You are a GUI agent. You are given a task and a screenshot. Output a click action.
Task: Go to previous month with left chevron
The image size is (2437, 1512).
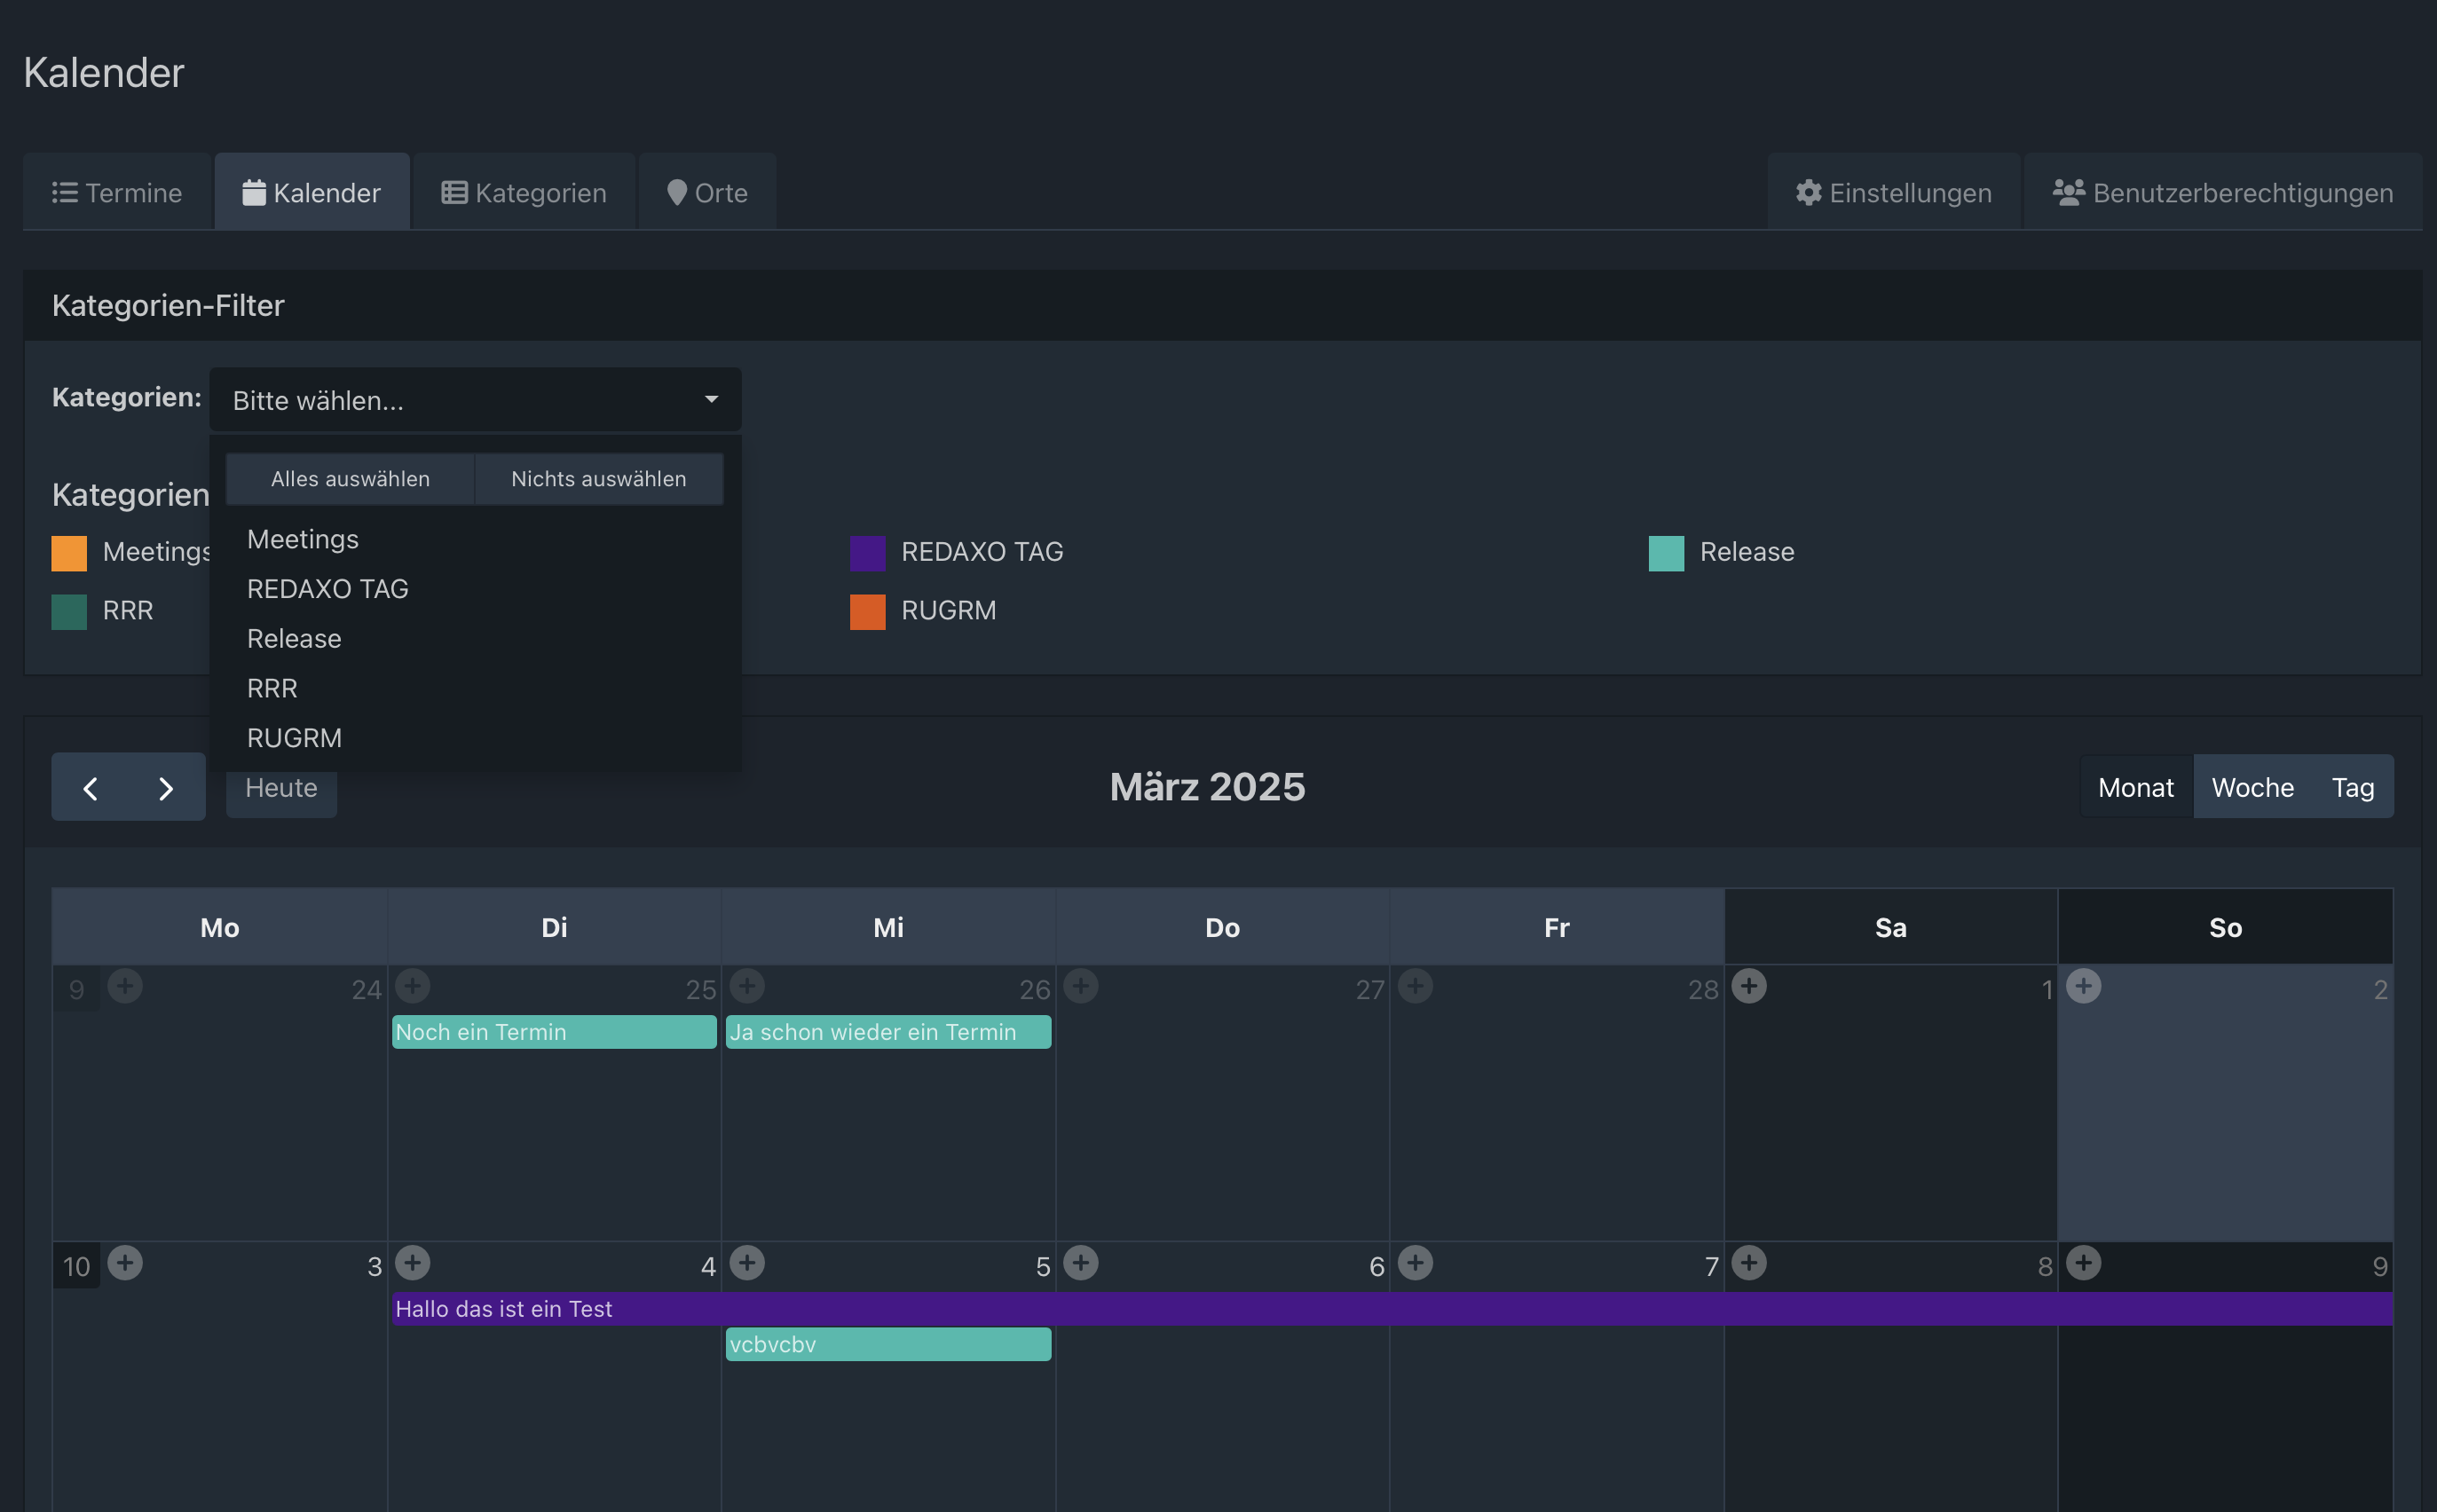[90, 788]
